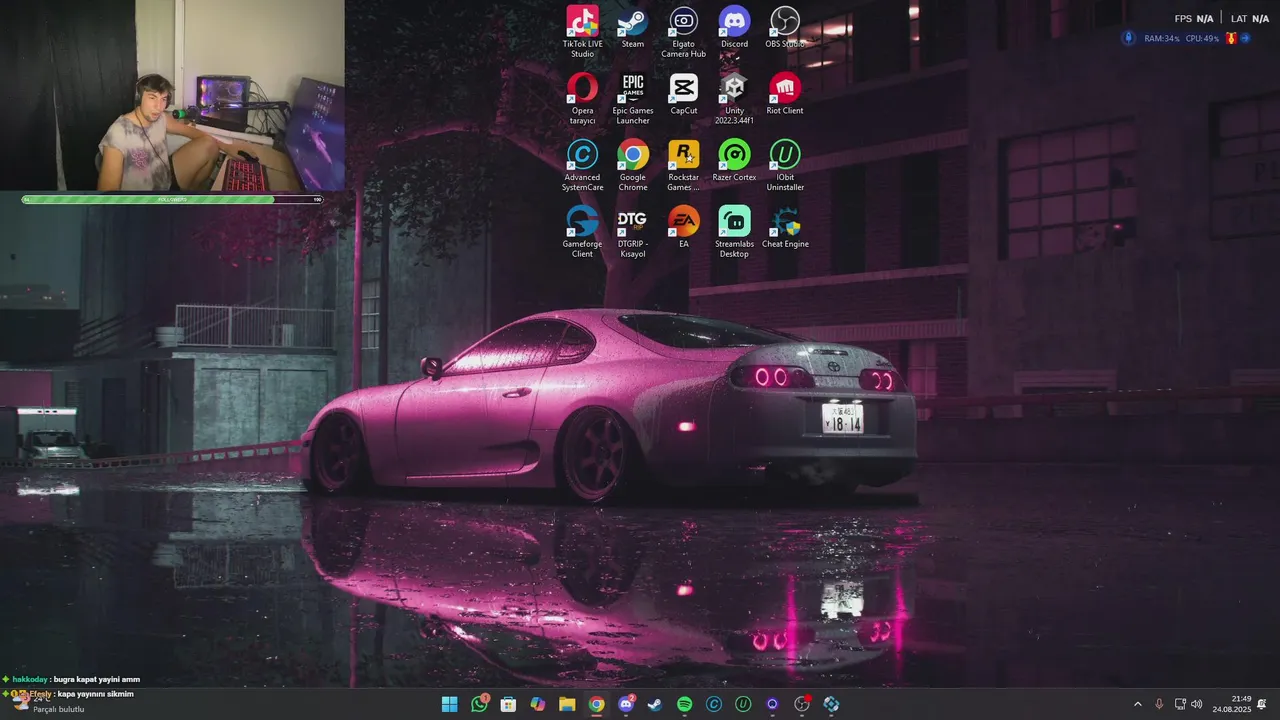Launch Steam from the desktop shortcut

pyautogui.click(x=633, y=27)
